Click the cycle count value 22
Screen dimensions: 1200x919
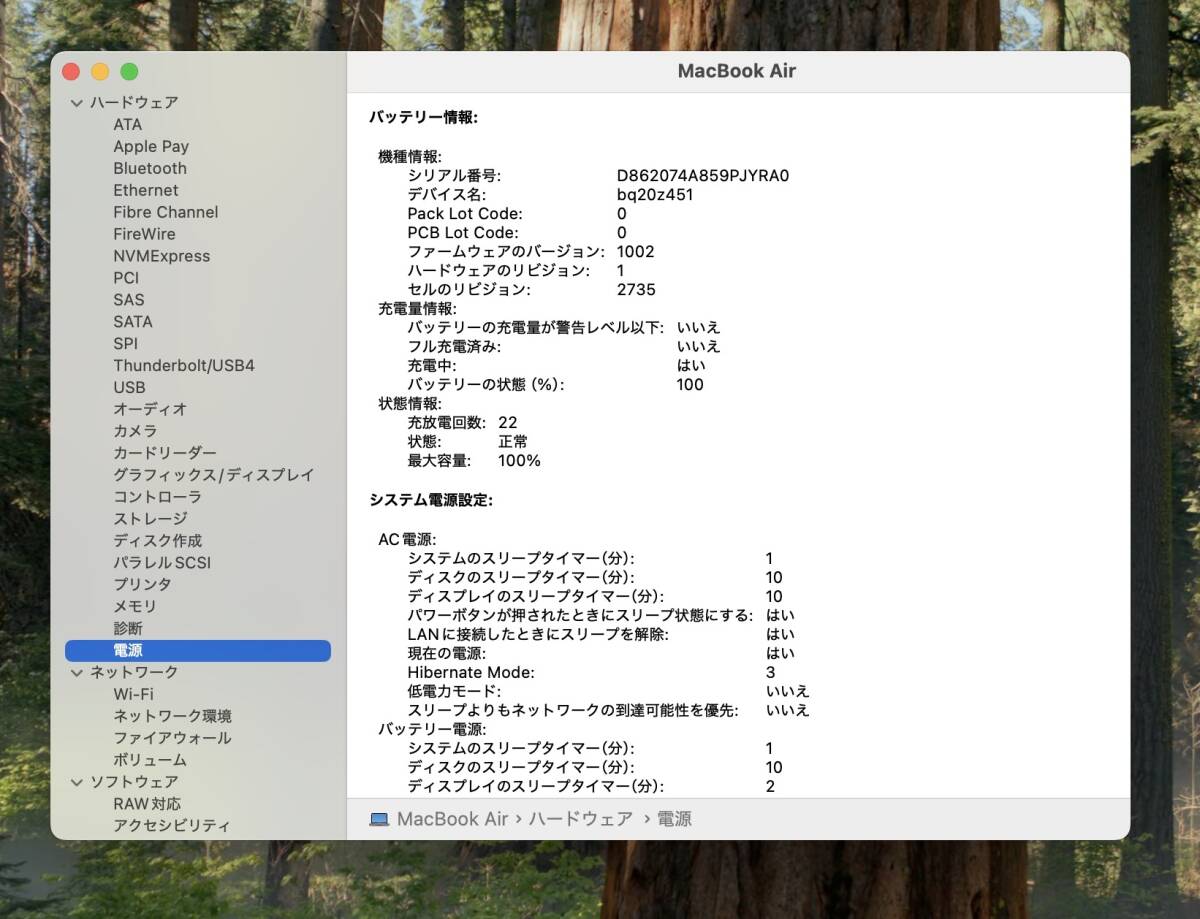tap(508, 423)
